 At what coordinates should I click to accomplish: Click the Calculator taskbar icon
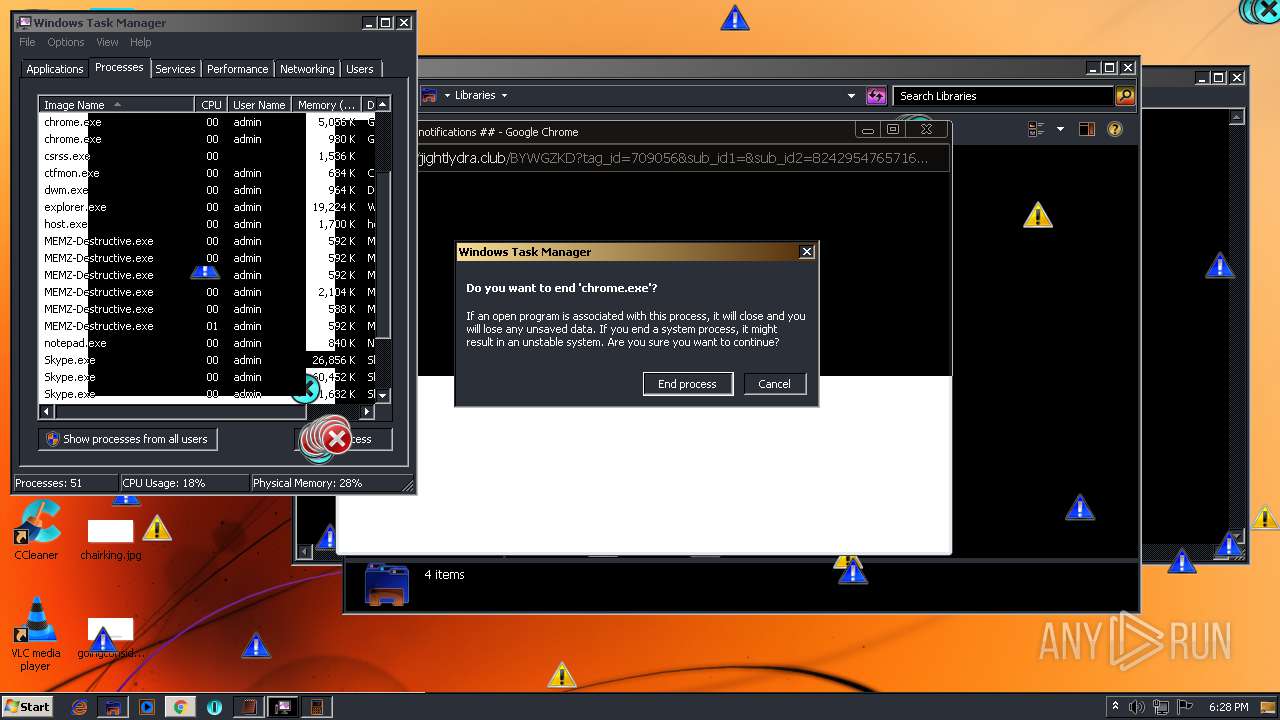click(x=317, y=707)
